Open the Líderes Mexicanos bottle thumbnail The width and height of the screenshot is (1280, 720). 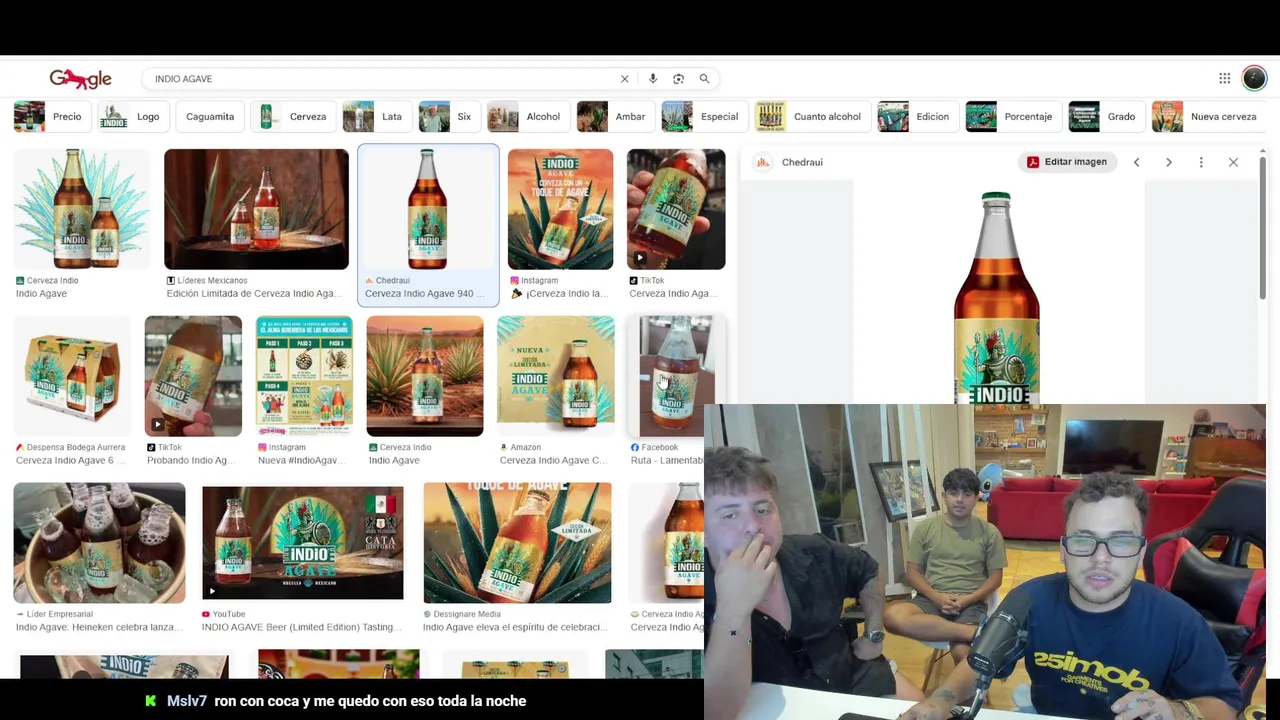pos(257,209)
